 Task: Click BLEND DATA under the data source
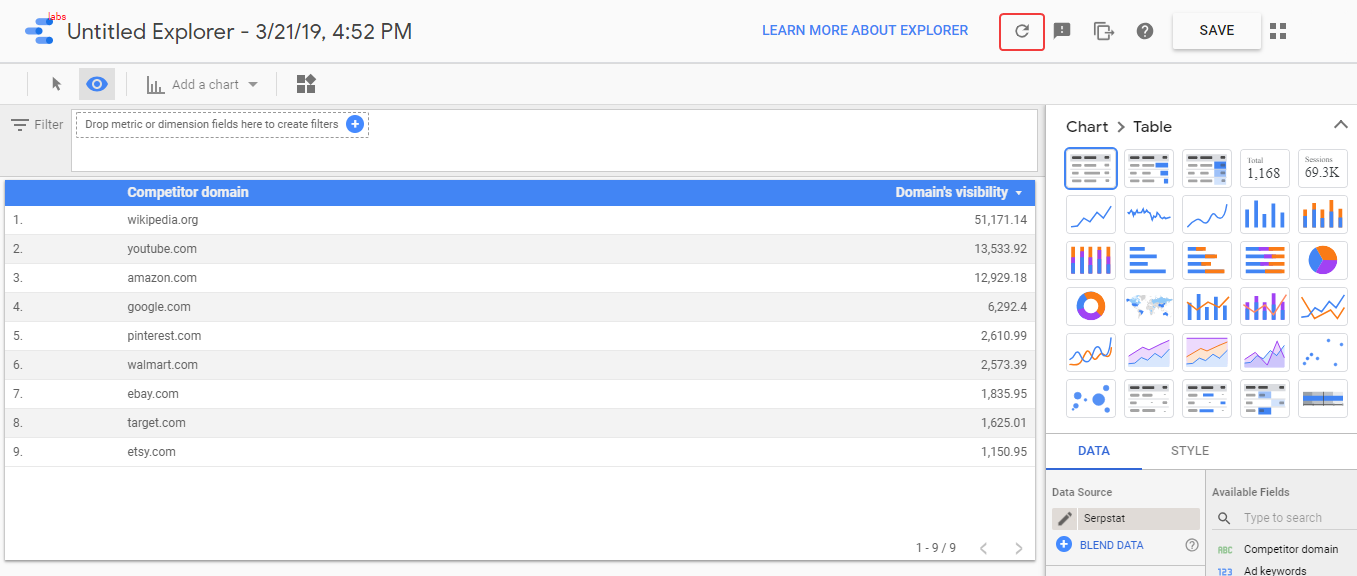[x=1111, y=545]
